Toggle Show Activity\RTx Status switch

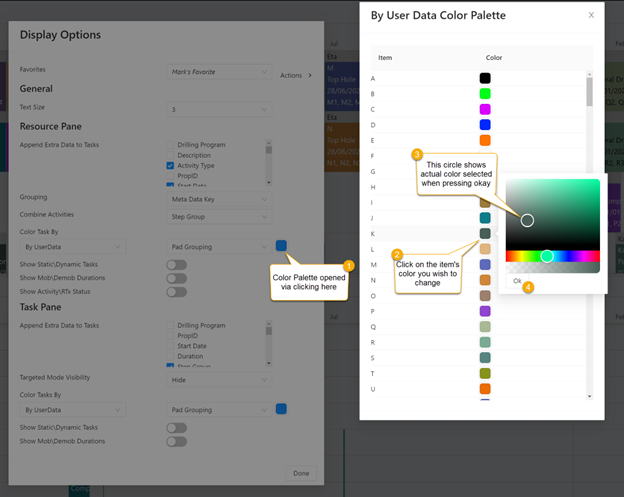[x=177, y=292]
